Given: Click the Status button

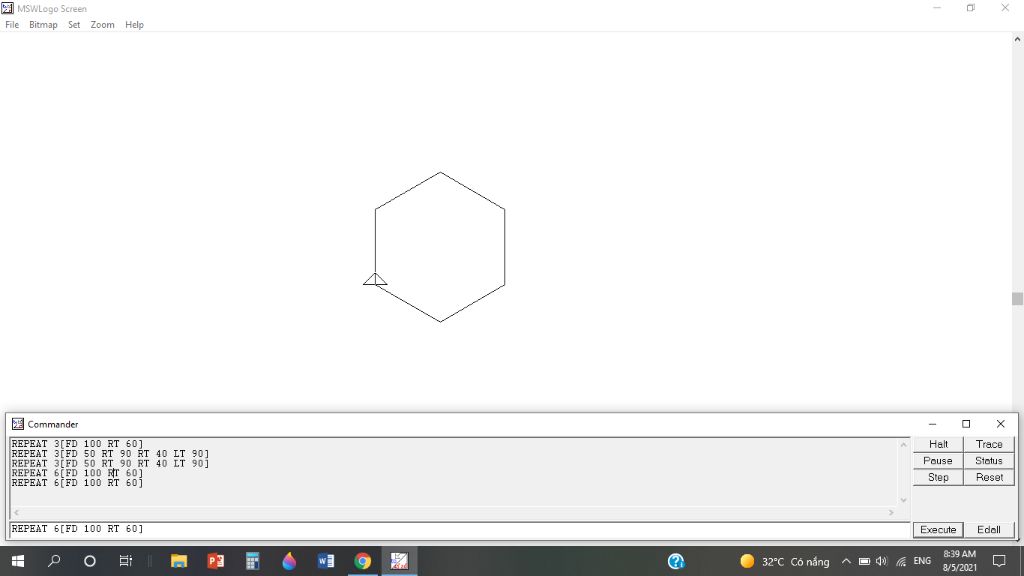Looking at the screenshot, I should pos(989,460).
